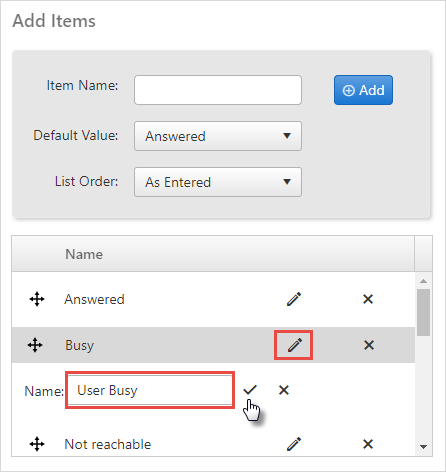Cancel the User Busy name edit

284,390
